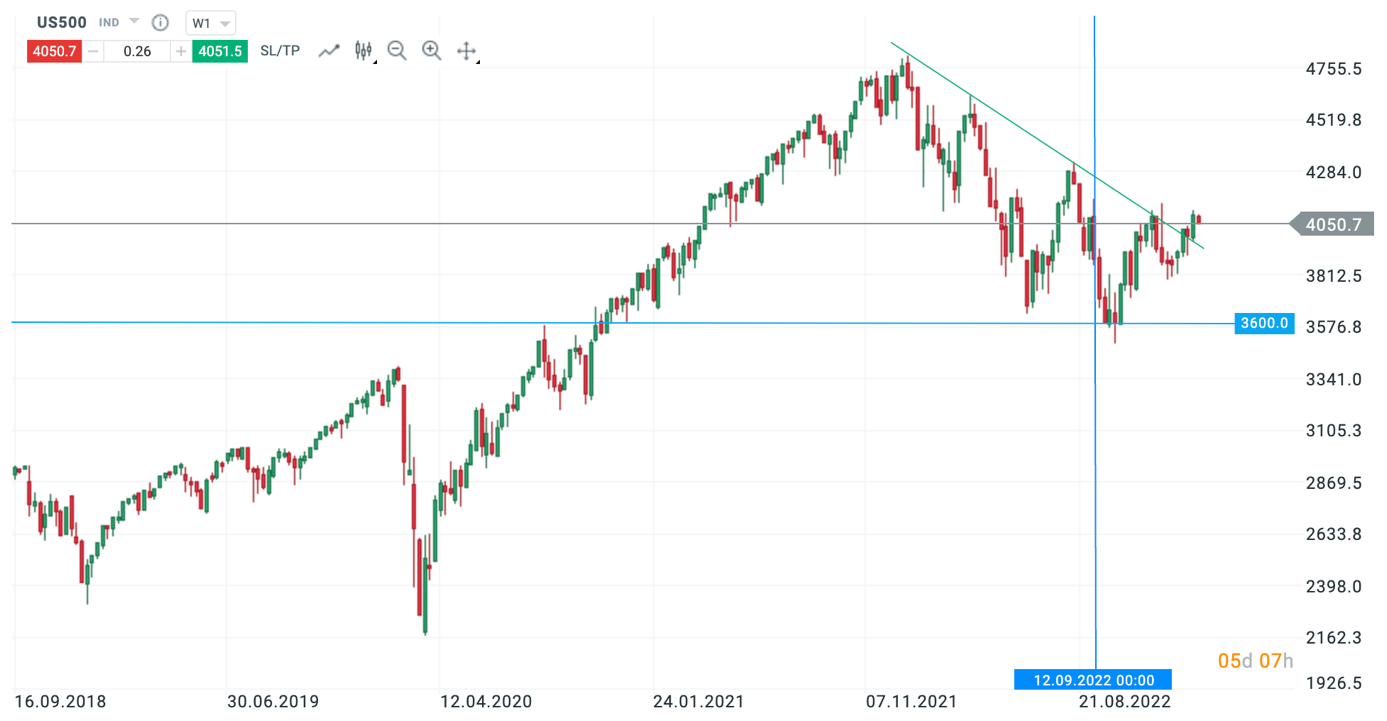Click the green buy price 4051.5
The image size is (1387, 721).
(220, 51)
